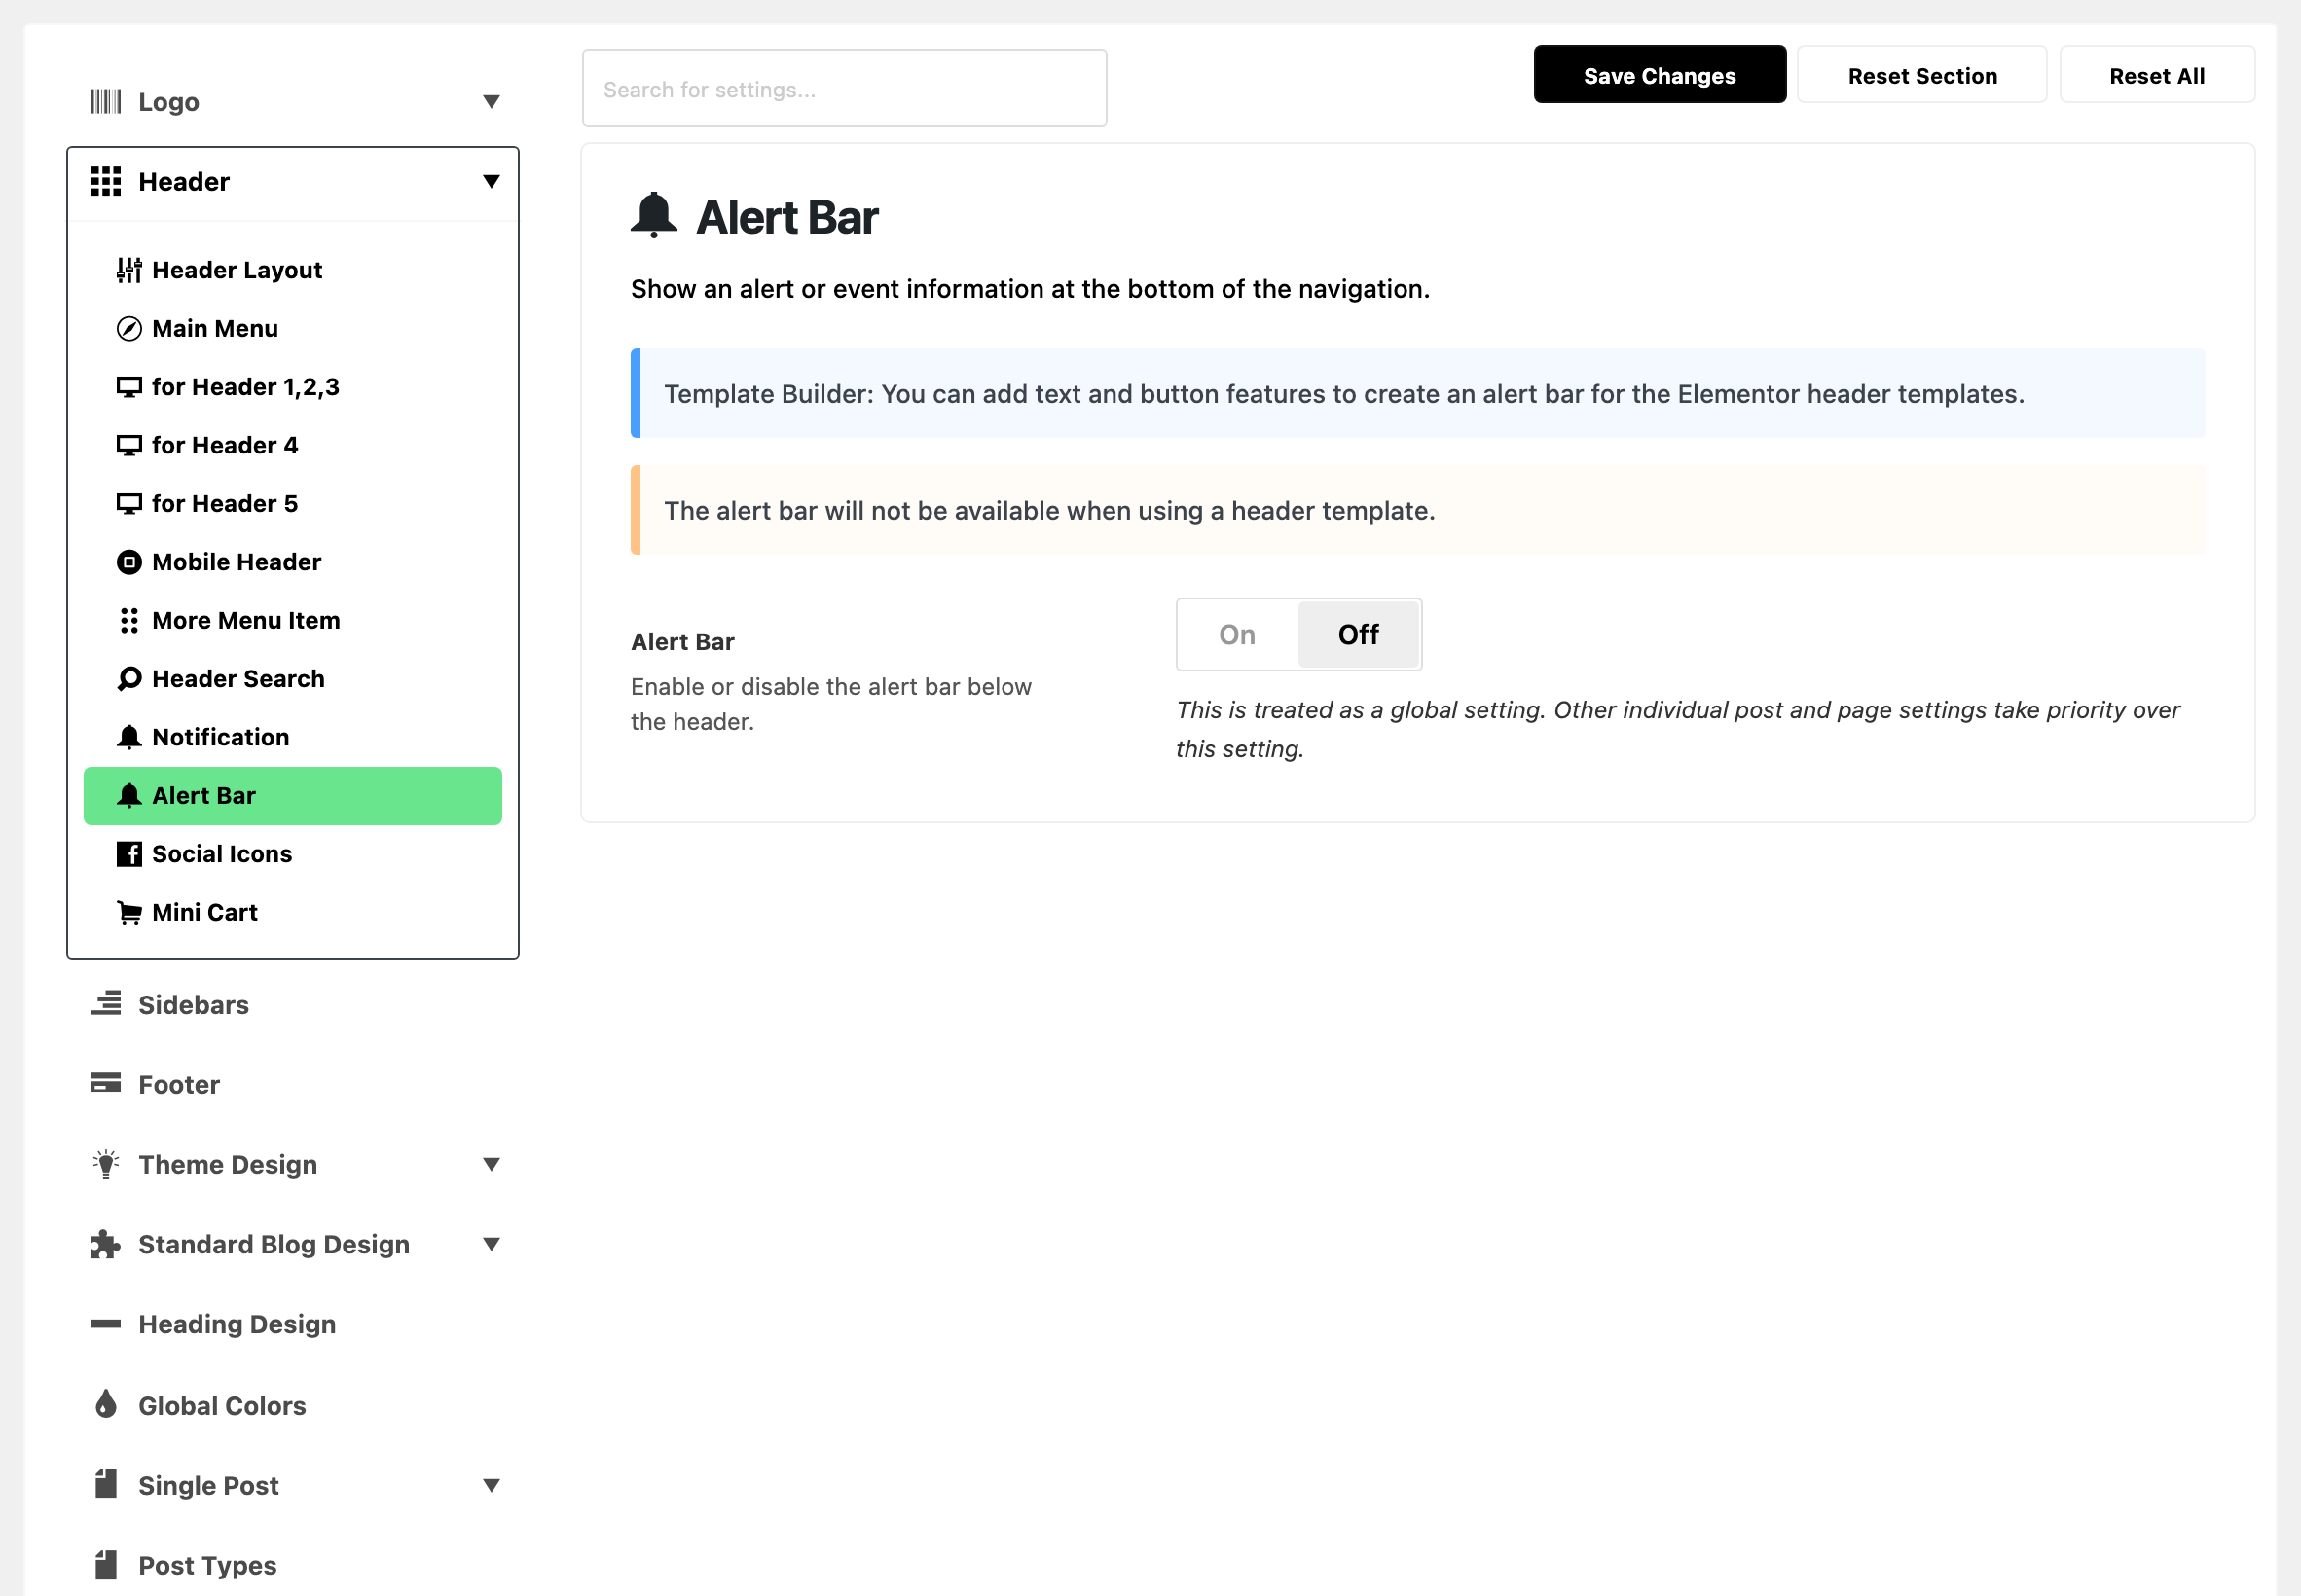Collapse the Header section arrow
Viewport: 2301px width, 1596px height.
click(491, 182)
